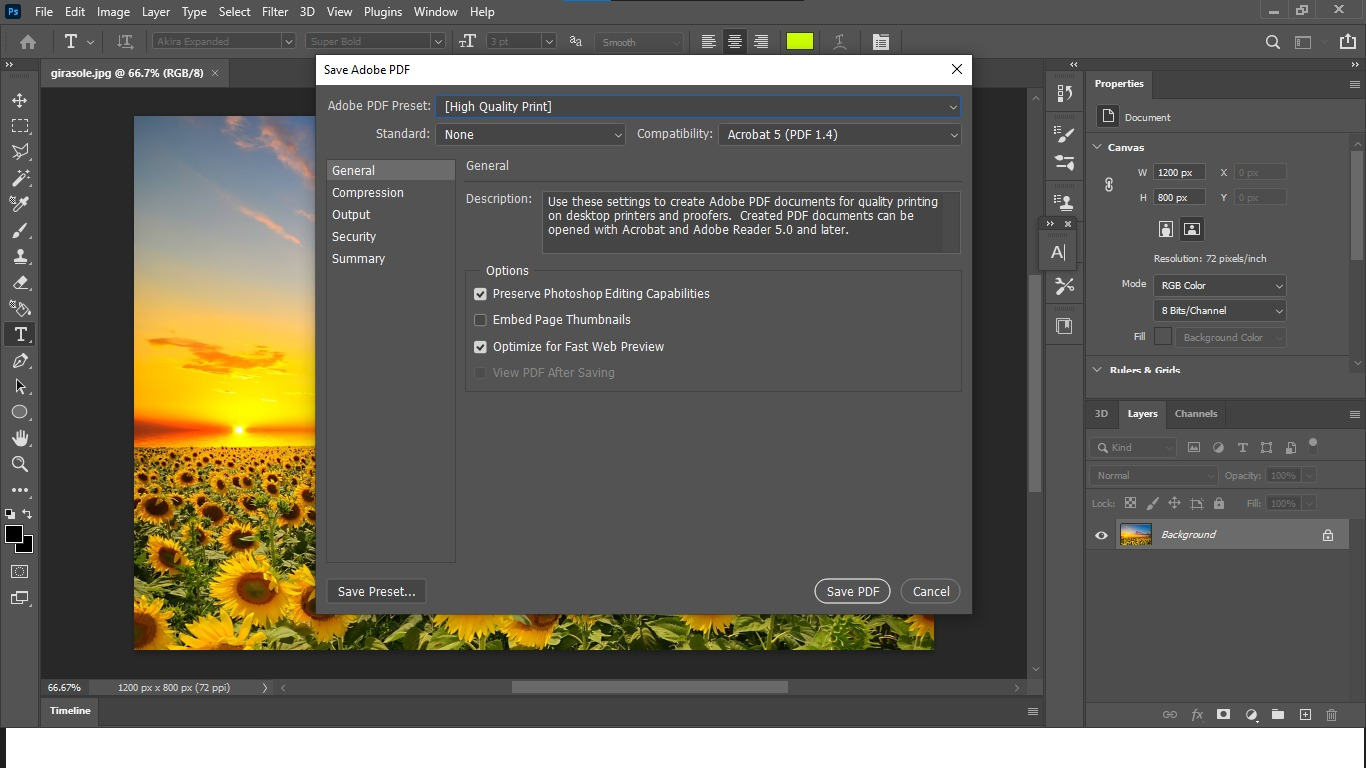This screenshot has width=1366, height=768.
Task: Open the Brush Settings panel
Action: click(x=1064, y=134)
